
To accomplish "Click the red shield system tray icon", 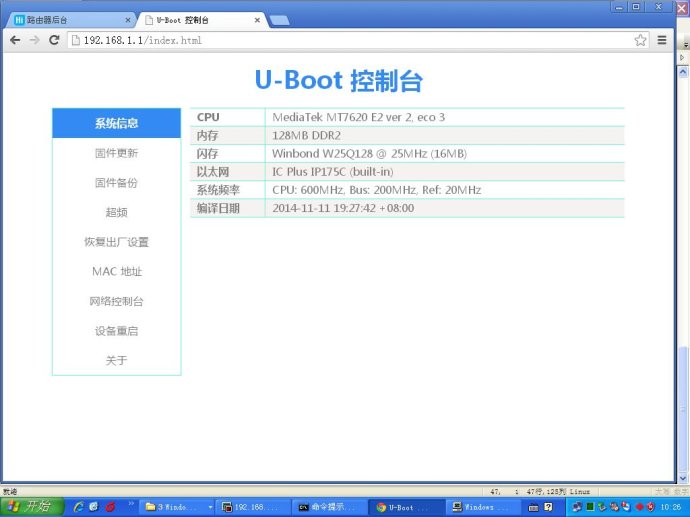I will [650, 507].
